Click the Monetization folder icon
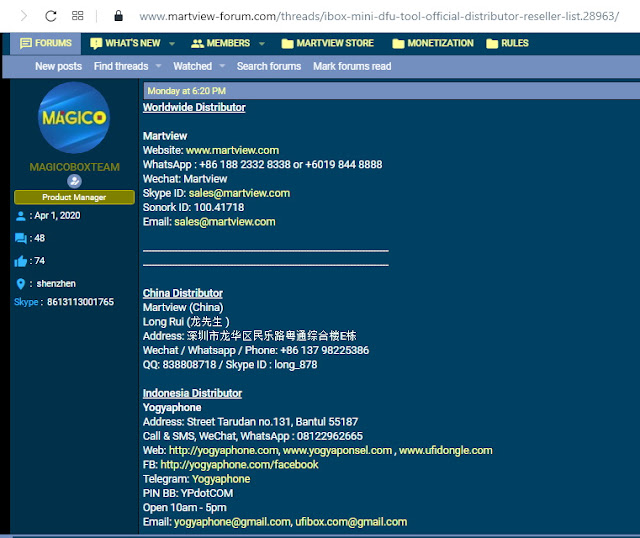 pos(398,44)
